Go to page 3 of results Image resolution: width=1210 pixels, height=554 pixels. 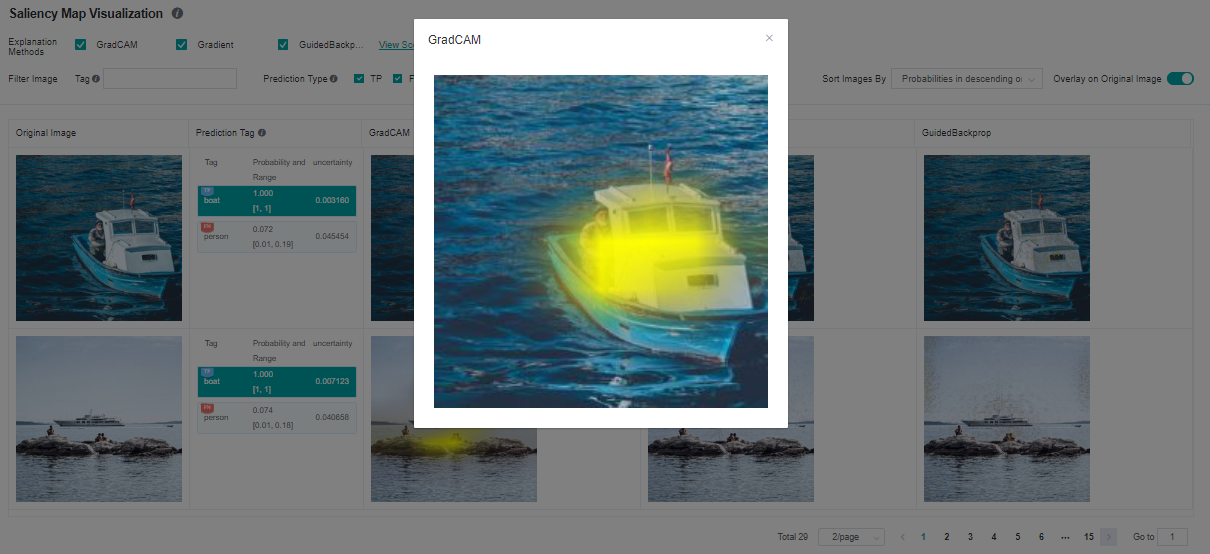click(970, 537)
